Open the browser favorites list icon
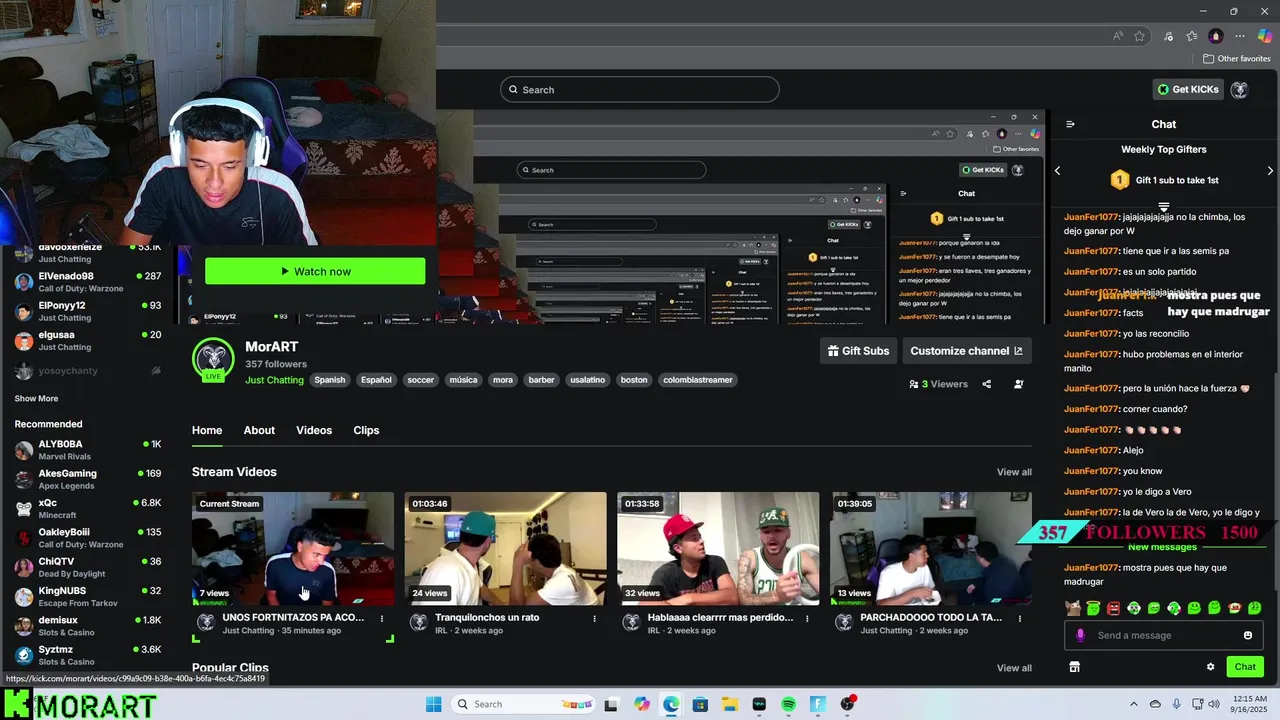Viewport: 1280px width, 720px height. coord(1191,36)
